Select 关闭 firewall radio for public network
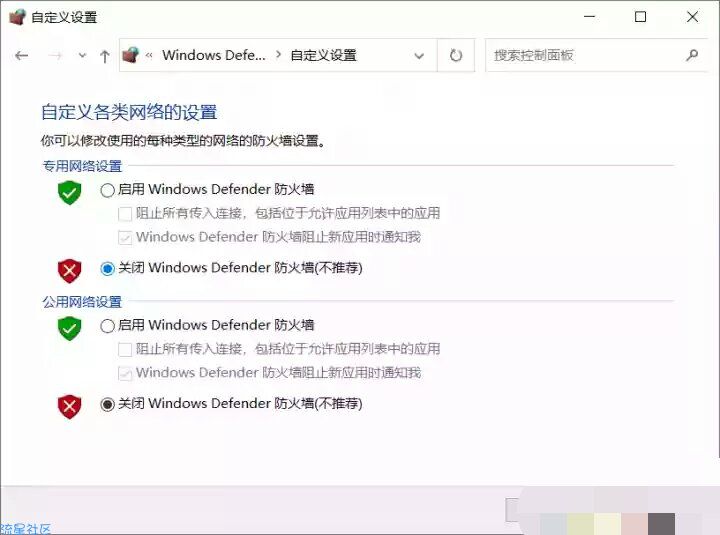Screen dimensions: 720x535 pyautogui.click(x=107, y=405)
